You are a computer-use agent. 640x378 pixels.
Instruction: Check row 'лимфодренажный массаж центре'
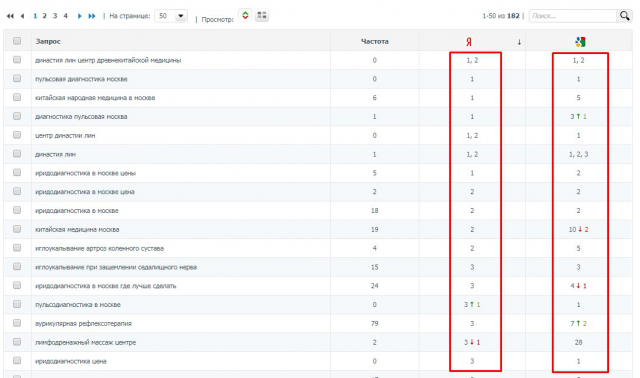coord(17,342)
